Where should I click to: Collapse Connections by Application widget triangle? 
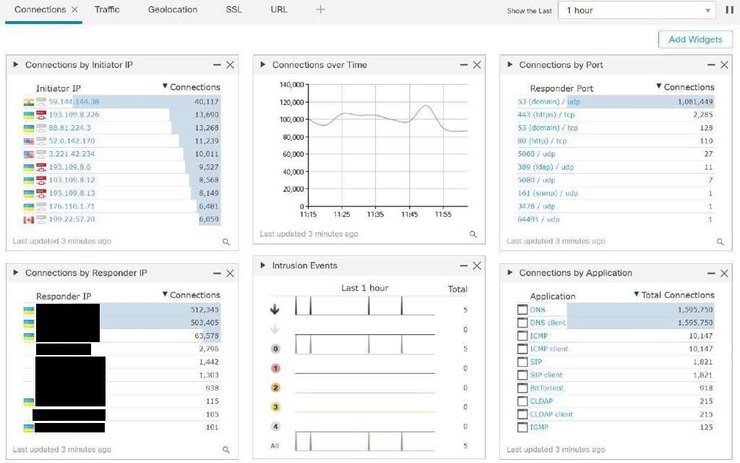pos(509,273)
